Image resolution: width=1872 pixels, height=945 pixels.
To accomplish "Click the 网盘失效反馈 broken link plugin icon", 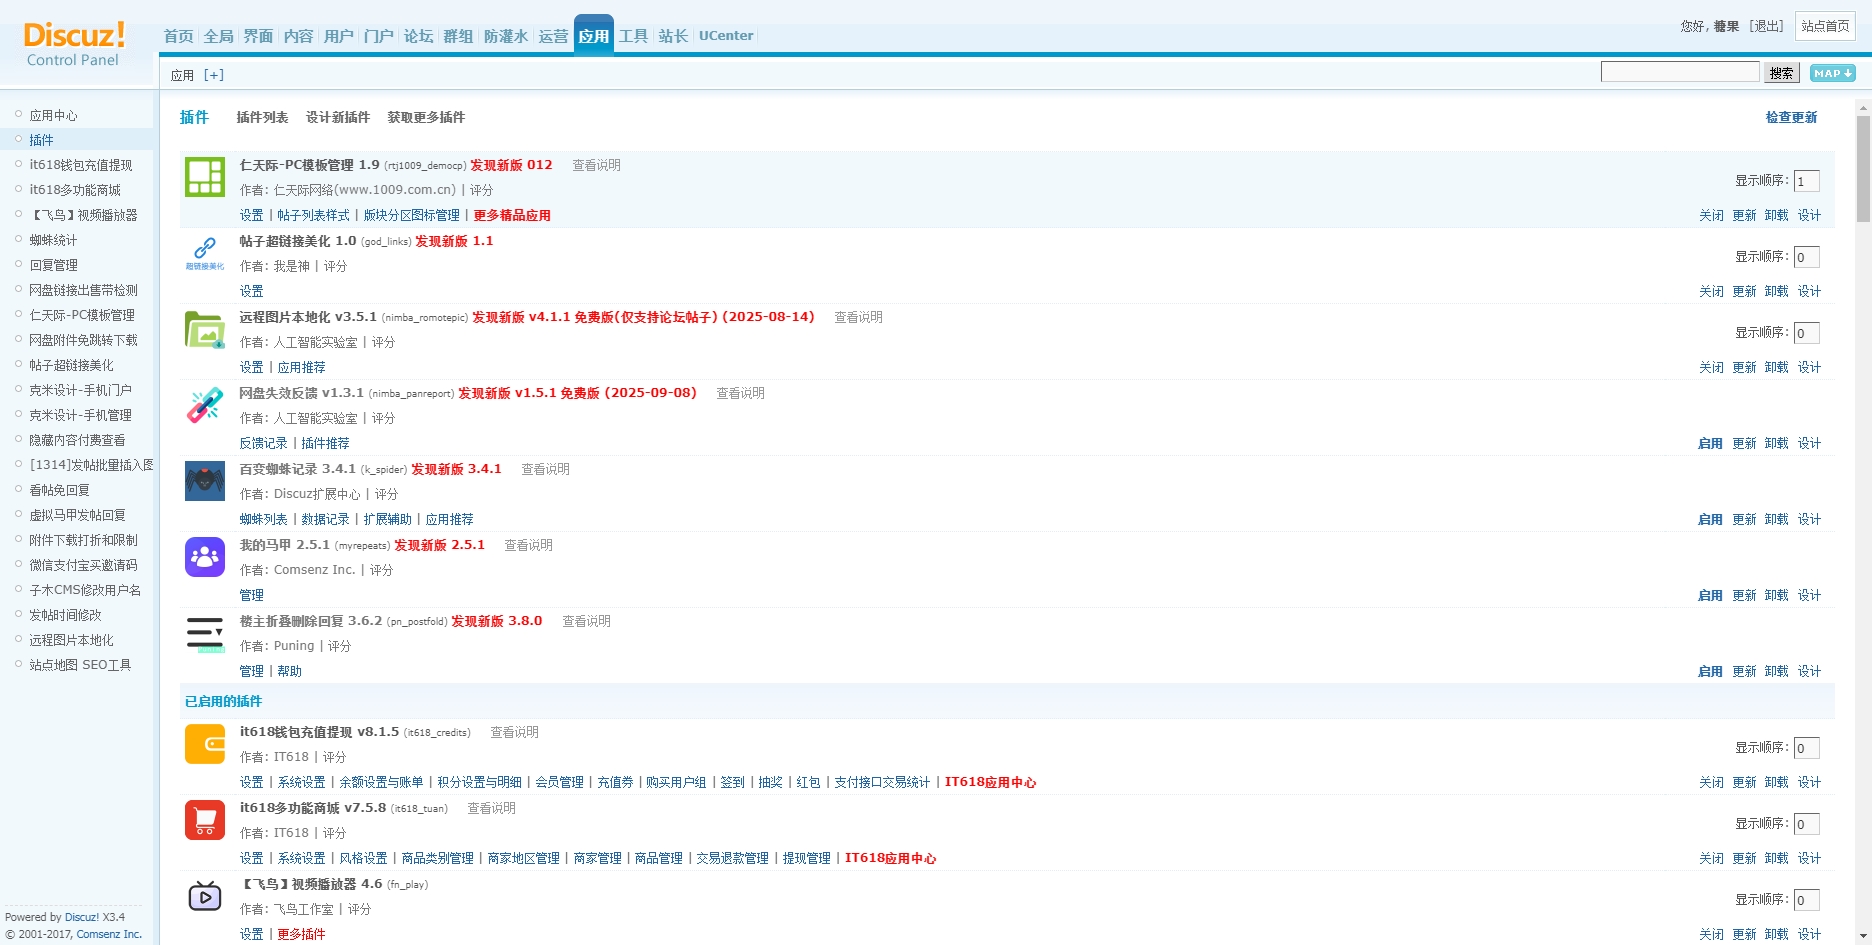I will point(204,405).
